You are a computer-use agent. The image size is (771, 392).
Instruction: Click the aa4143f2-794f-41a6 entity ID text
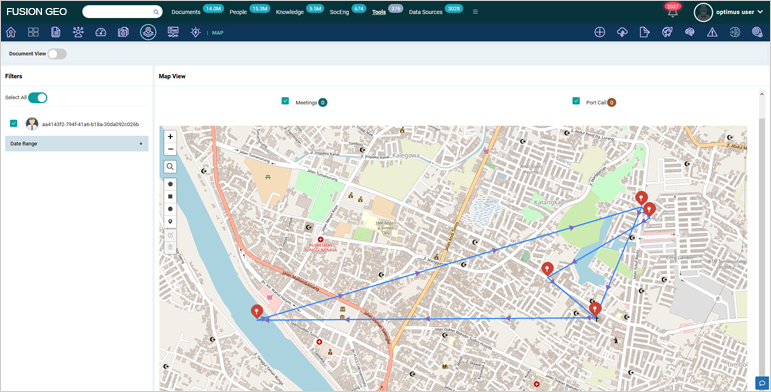coord(90,124)
